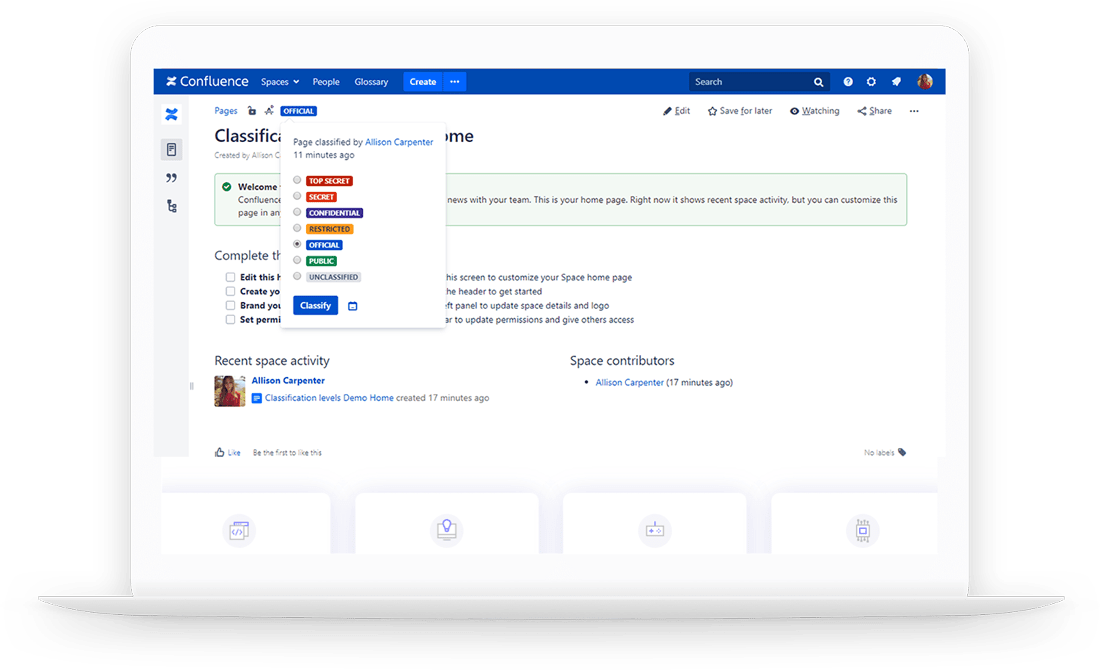Choose the orange RESTRICTED label
The height and width of the screenshot is (670, 1100).
330,229
